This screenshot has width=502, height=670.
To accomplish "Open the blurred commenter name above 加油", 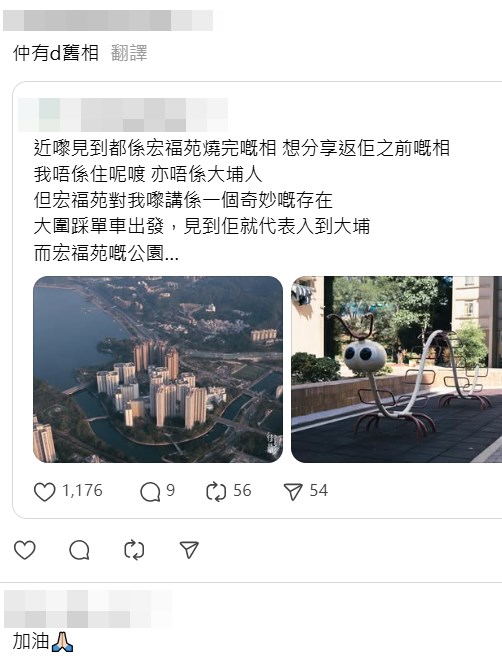I will tap(88, 608).
